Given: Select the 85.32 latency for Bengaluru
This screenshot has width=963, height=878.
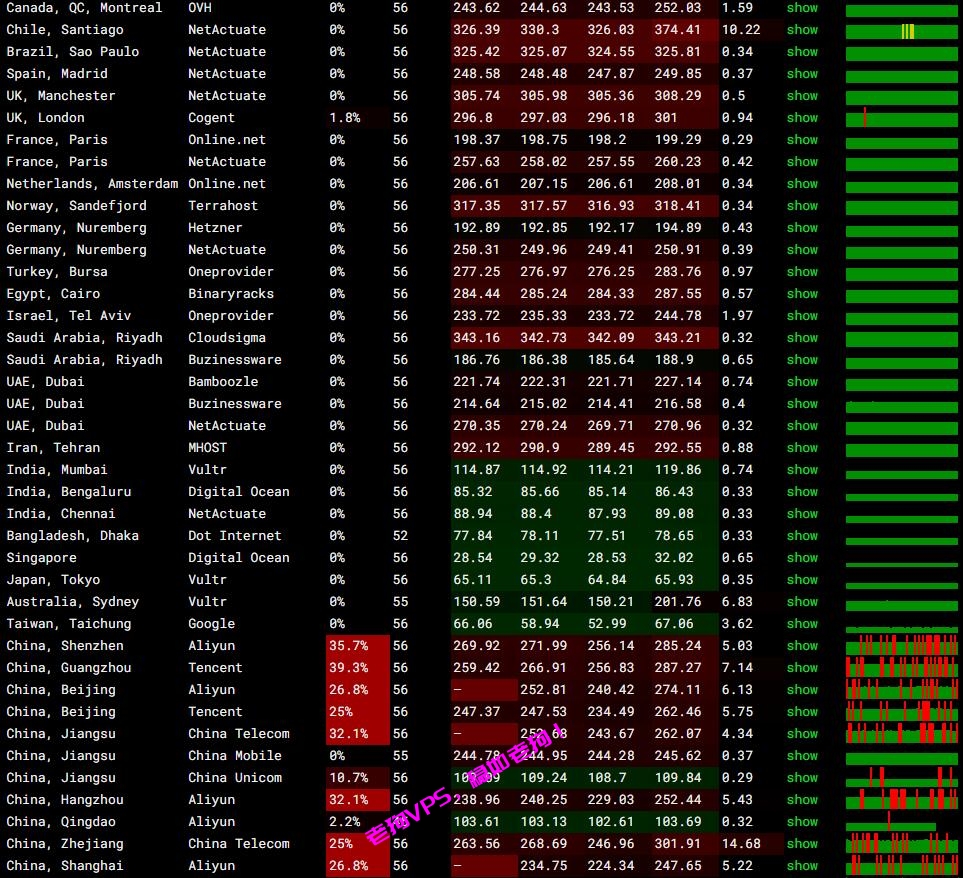Looking at the screenshot, I should (473, 492).
